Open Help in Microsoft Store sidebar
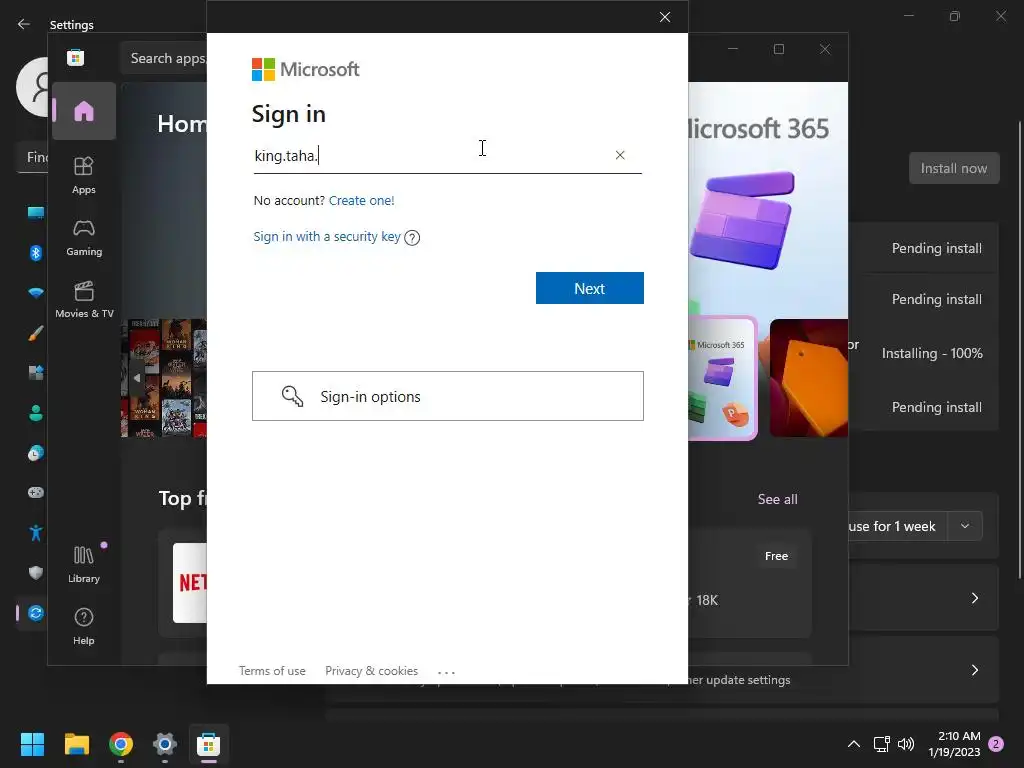The height and width of the screenshot is (768, 1024). pyautogui.click(x=84, y=626)
